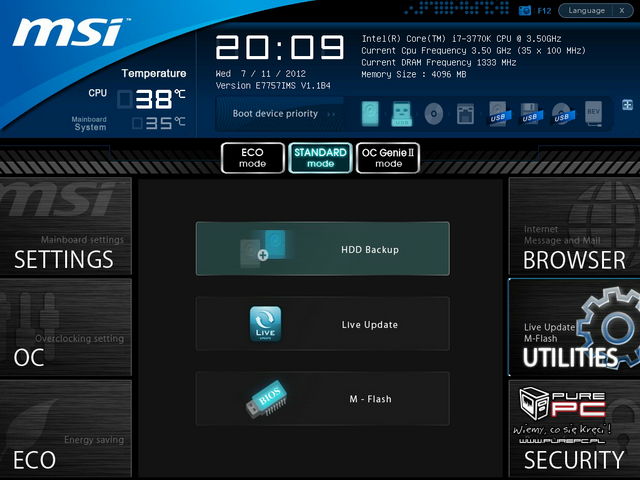Open the SECURITY menu

click(574, 429)
